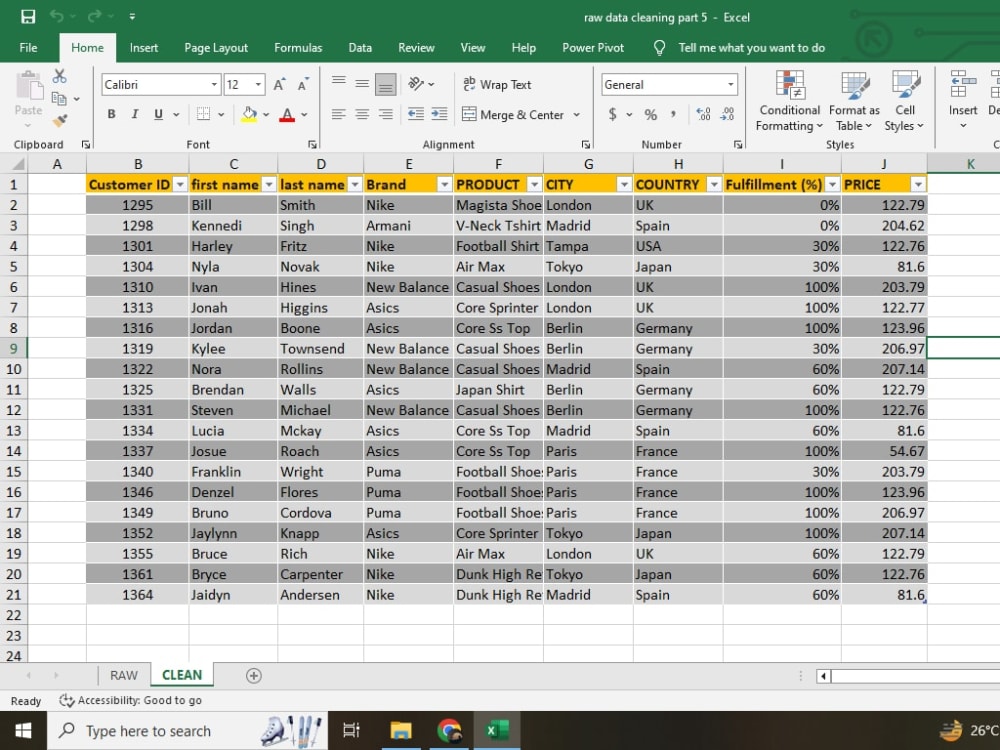Click Top Align icon
This screenshot has height=750, width=1000.
pyautogui.click(x=339, y=83)
